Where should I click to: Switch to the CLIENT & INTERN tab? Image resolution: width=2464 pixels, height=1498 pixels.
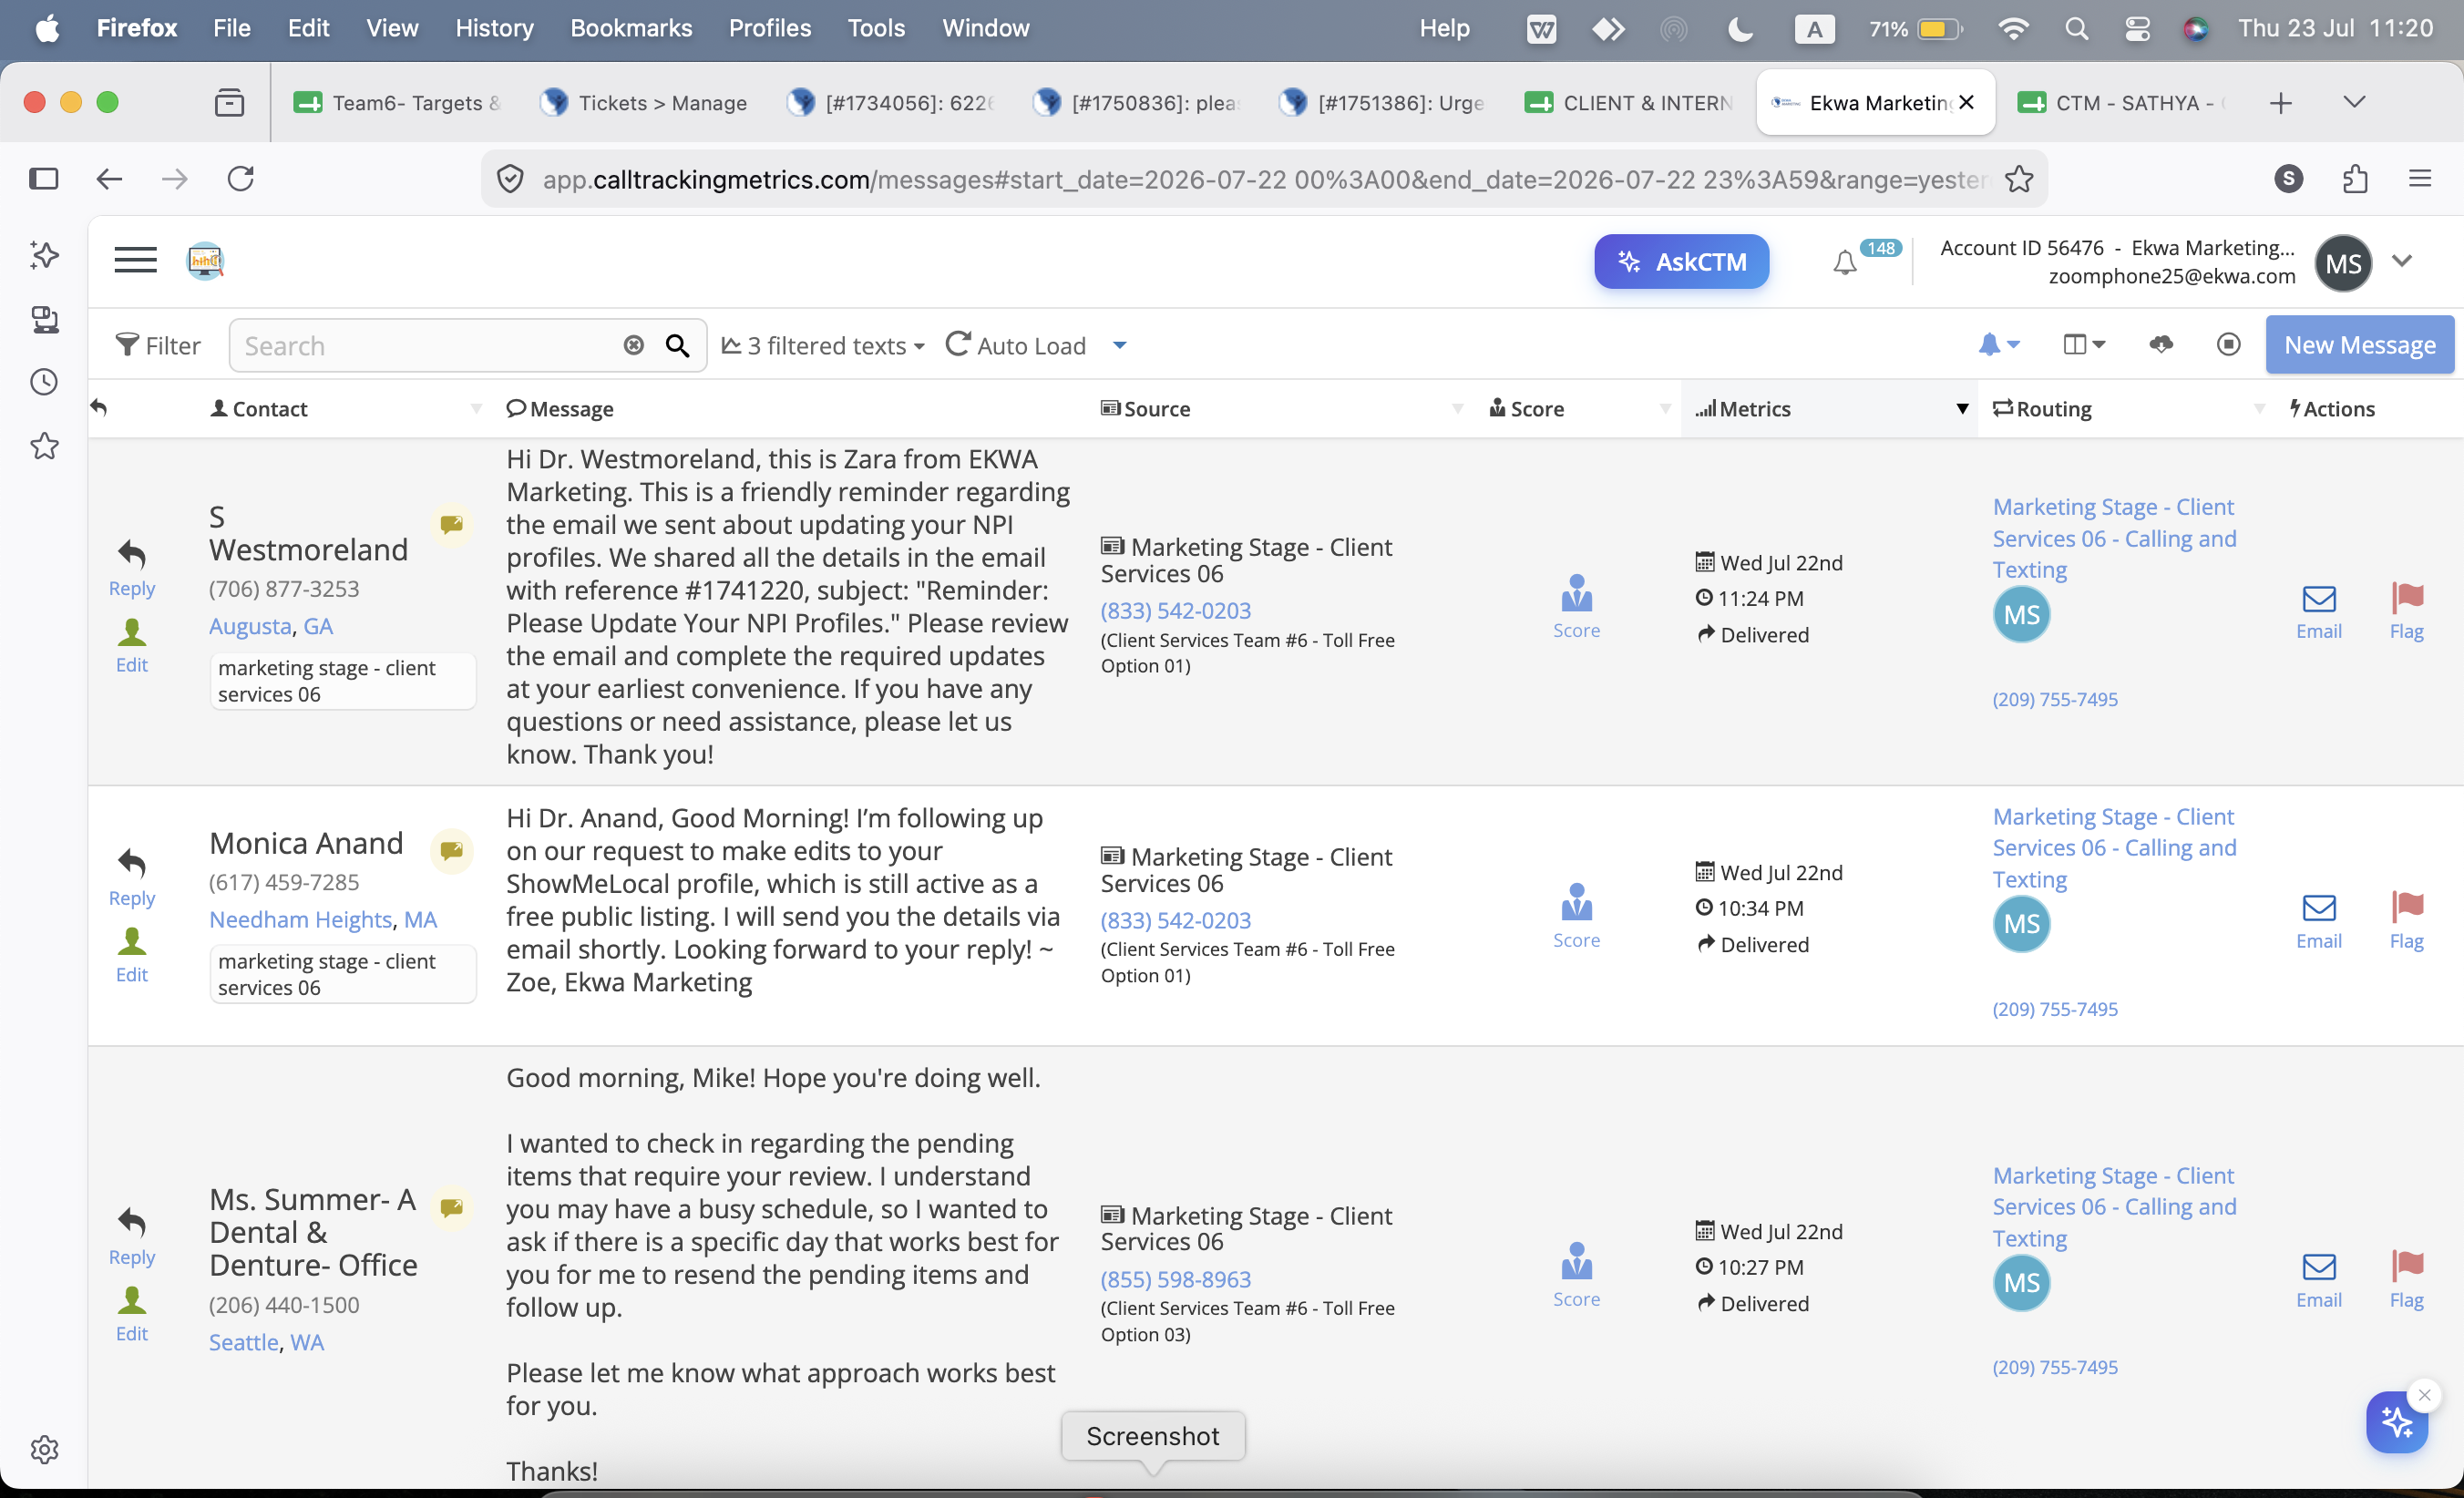[x=1630, y=103]
